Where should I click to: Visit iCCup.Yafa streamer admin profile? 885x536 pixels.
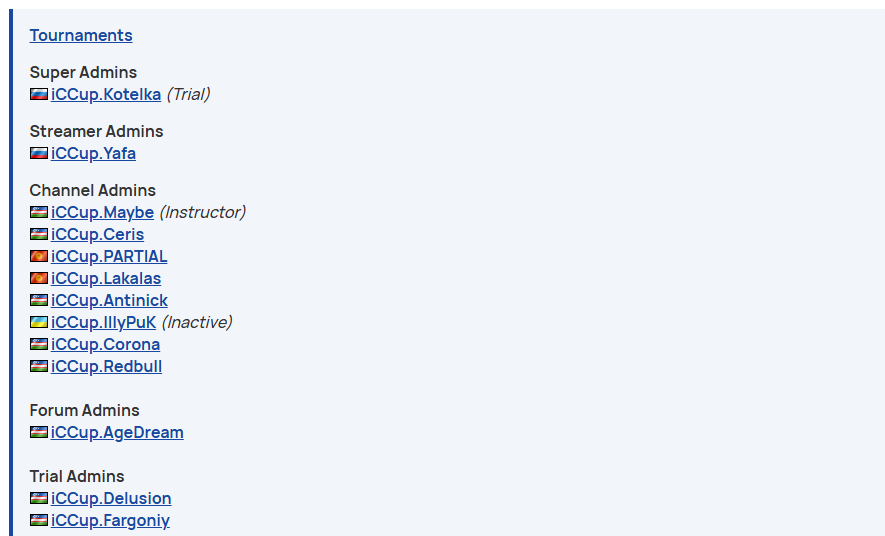(x=93, y=153)
